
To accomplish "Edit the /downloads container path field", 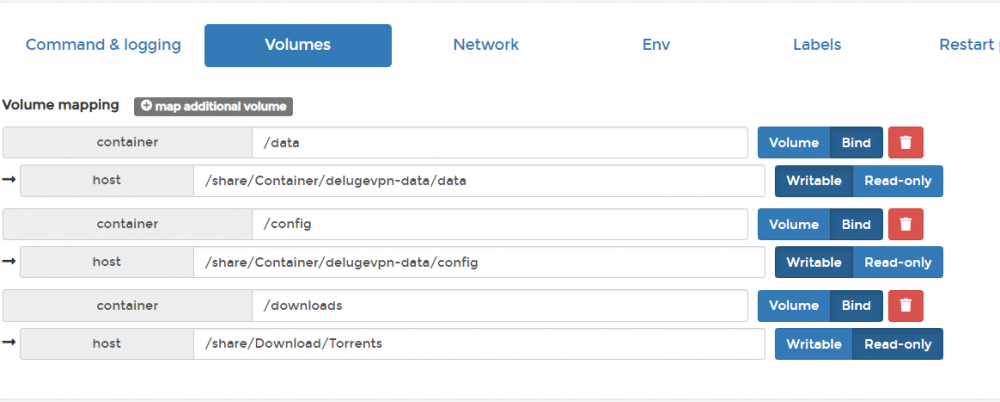I will point(500,306).
